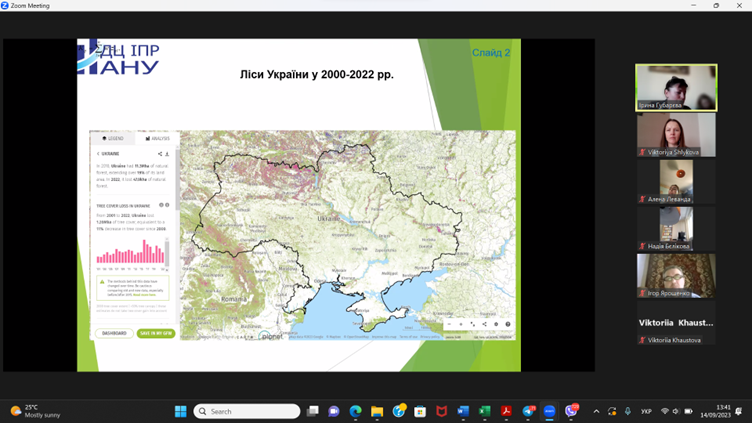Click the taskbar Search box

click(x=248, y=411)
